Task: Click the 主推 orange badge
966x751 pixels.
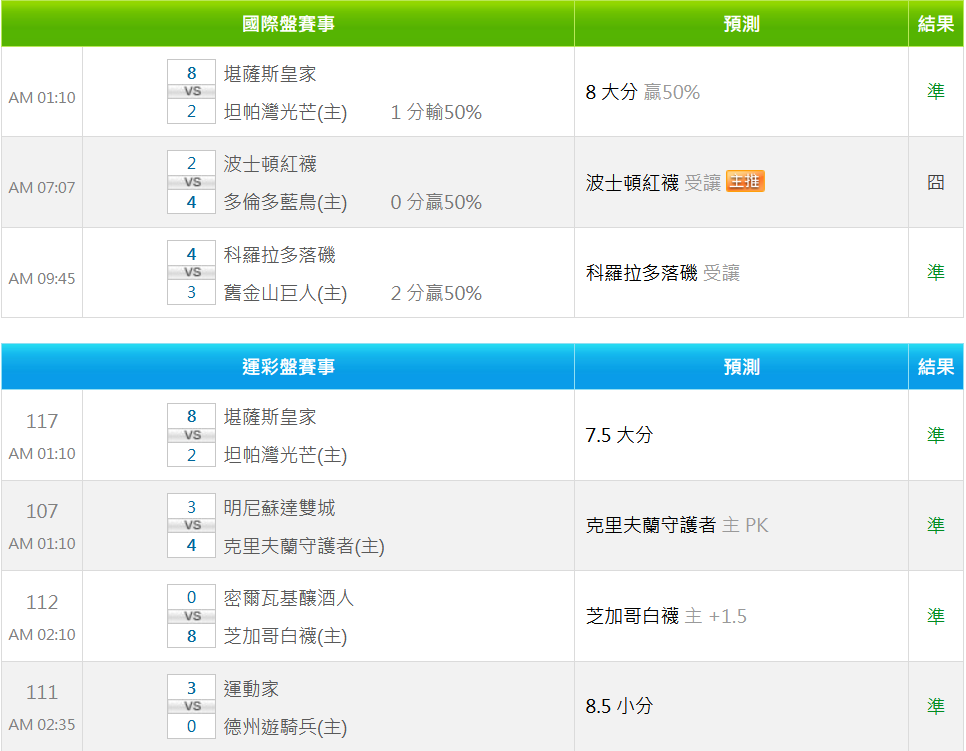Action: [745, 181]
